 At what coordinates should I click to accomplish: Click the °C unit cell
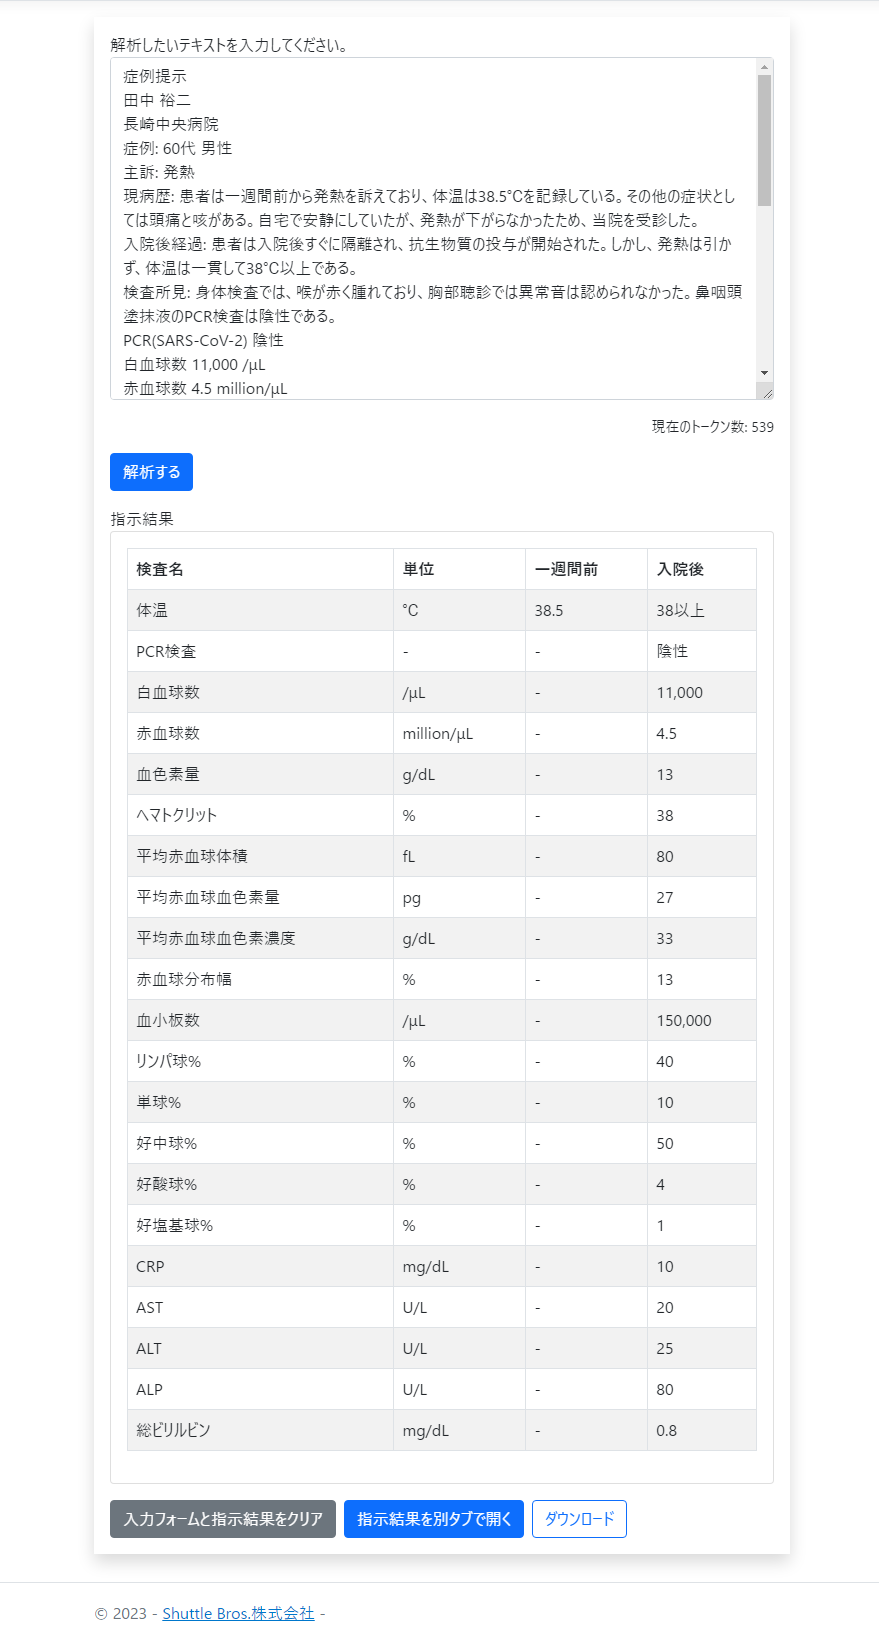[x=459, y=610]
